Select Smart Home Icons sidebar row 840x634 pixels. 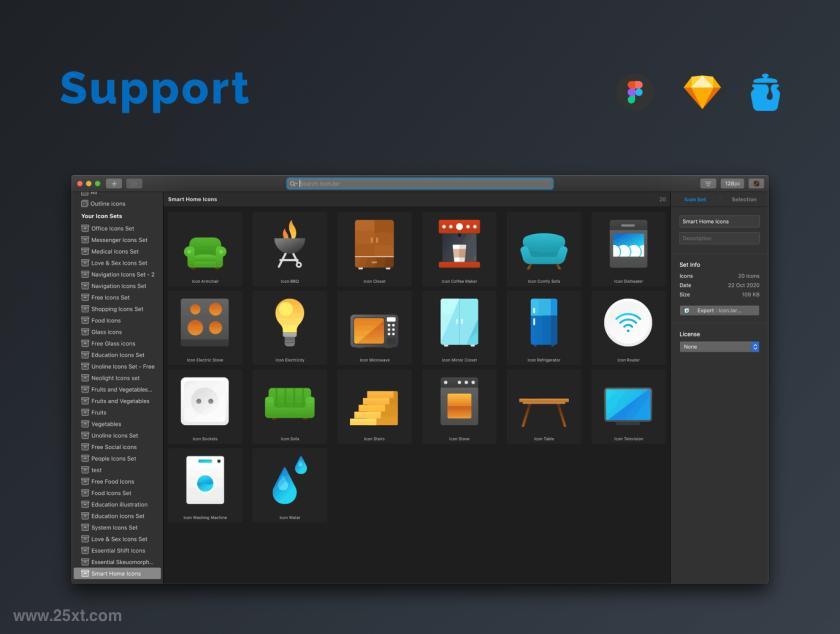(x=117, y=573)
